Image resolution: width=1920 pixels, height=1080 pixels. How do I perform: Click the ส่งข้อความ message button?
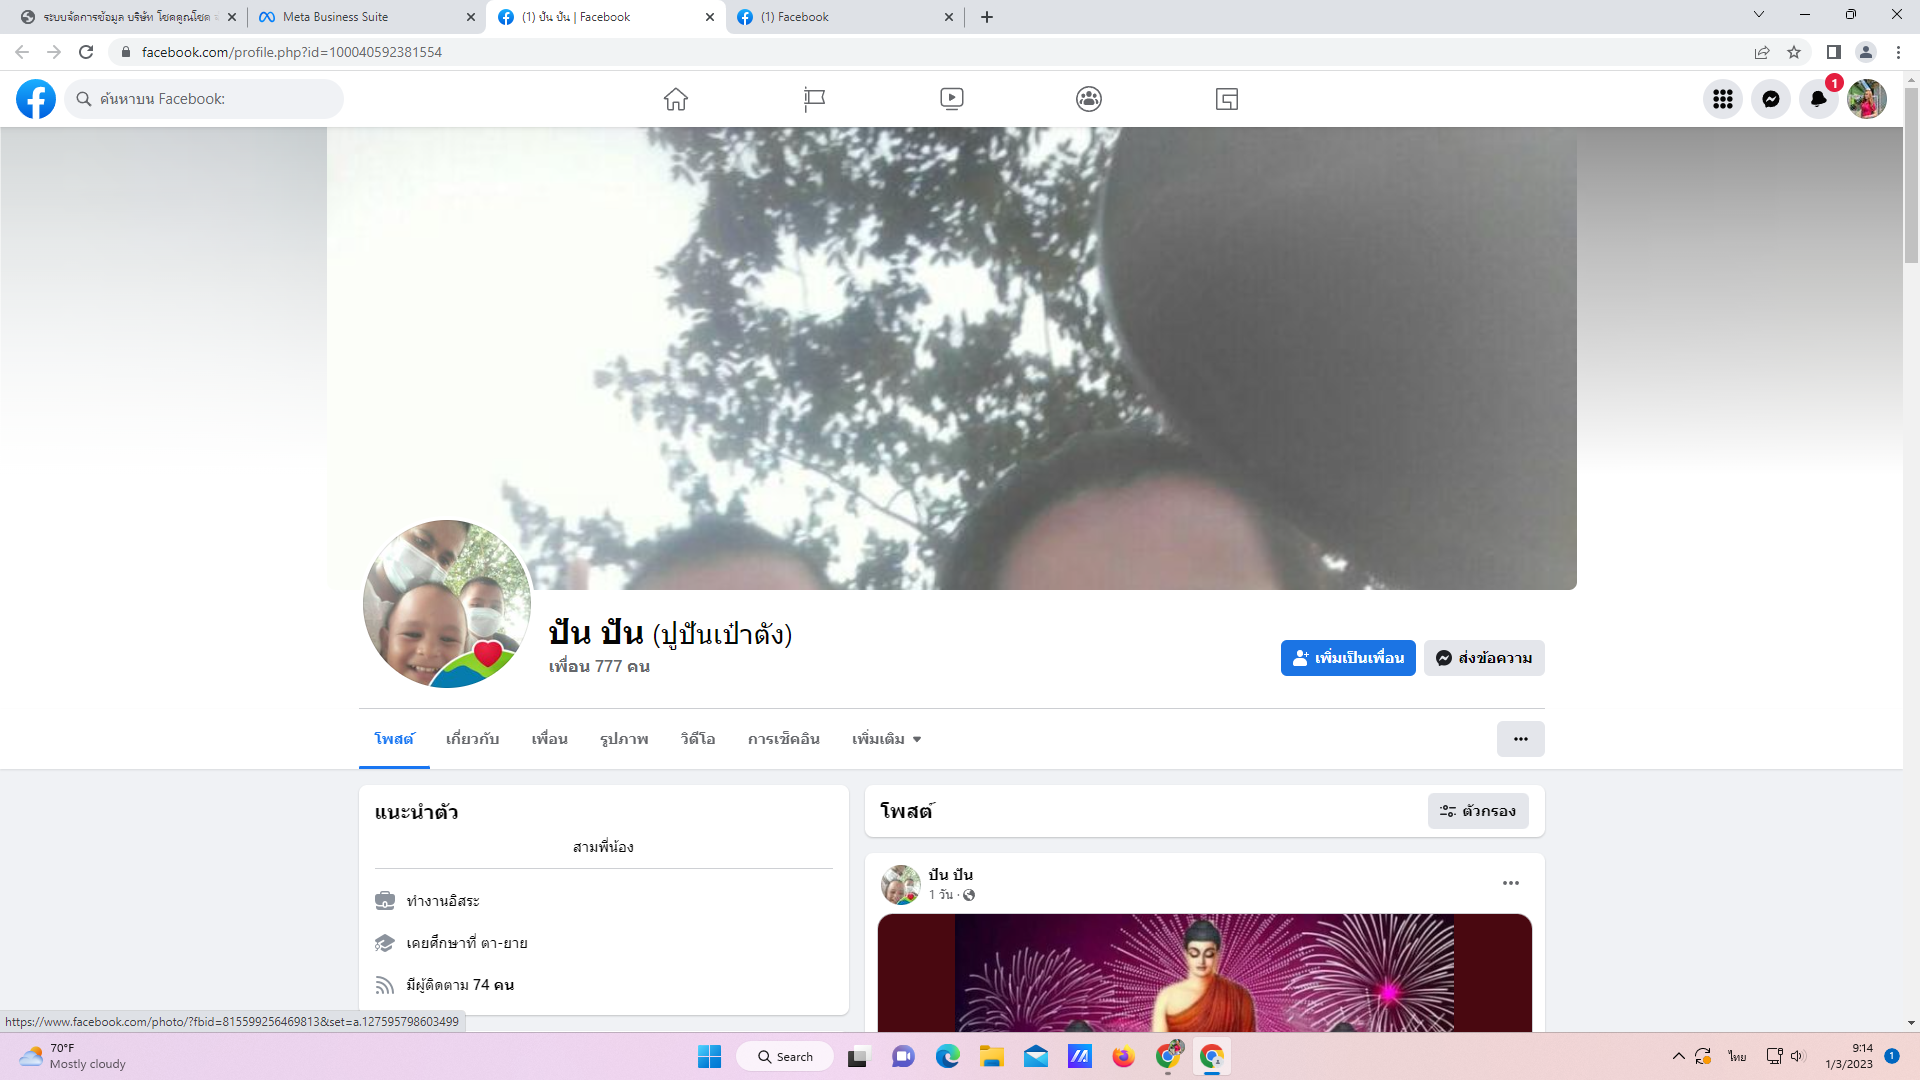[x=1484, y=658]
